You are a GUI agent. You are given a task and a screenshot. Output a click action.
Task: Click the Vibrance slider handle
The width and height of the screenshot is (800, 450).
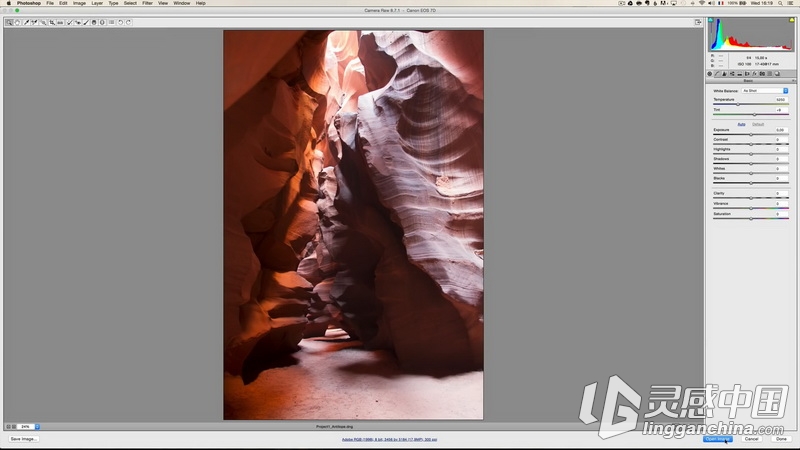coord(751,208)
